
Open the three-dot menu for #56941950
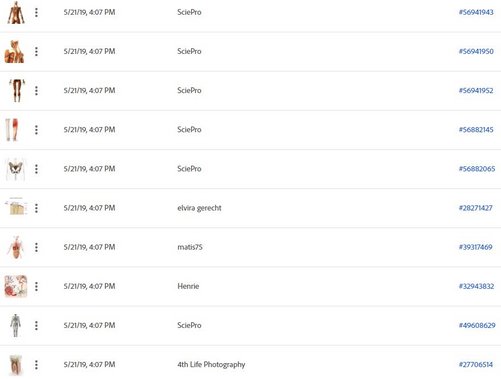pyautogui.click(x=36, y=52)
